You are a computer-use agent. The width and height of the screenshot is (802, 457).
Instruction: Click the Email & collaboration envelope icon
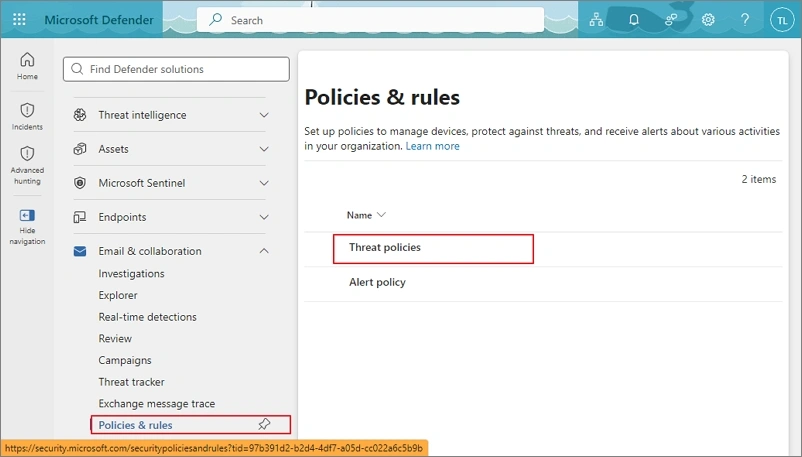80,251
